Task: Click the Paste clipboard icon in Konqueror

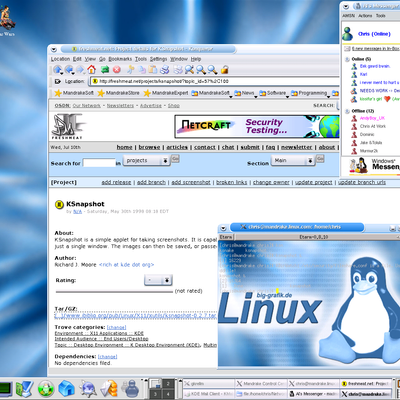Action: tap(153, 70)
